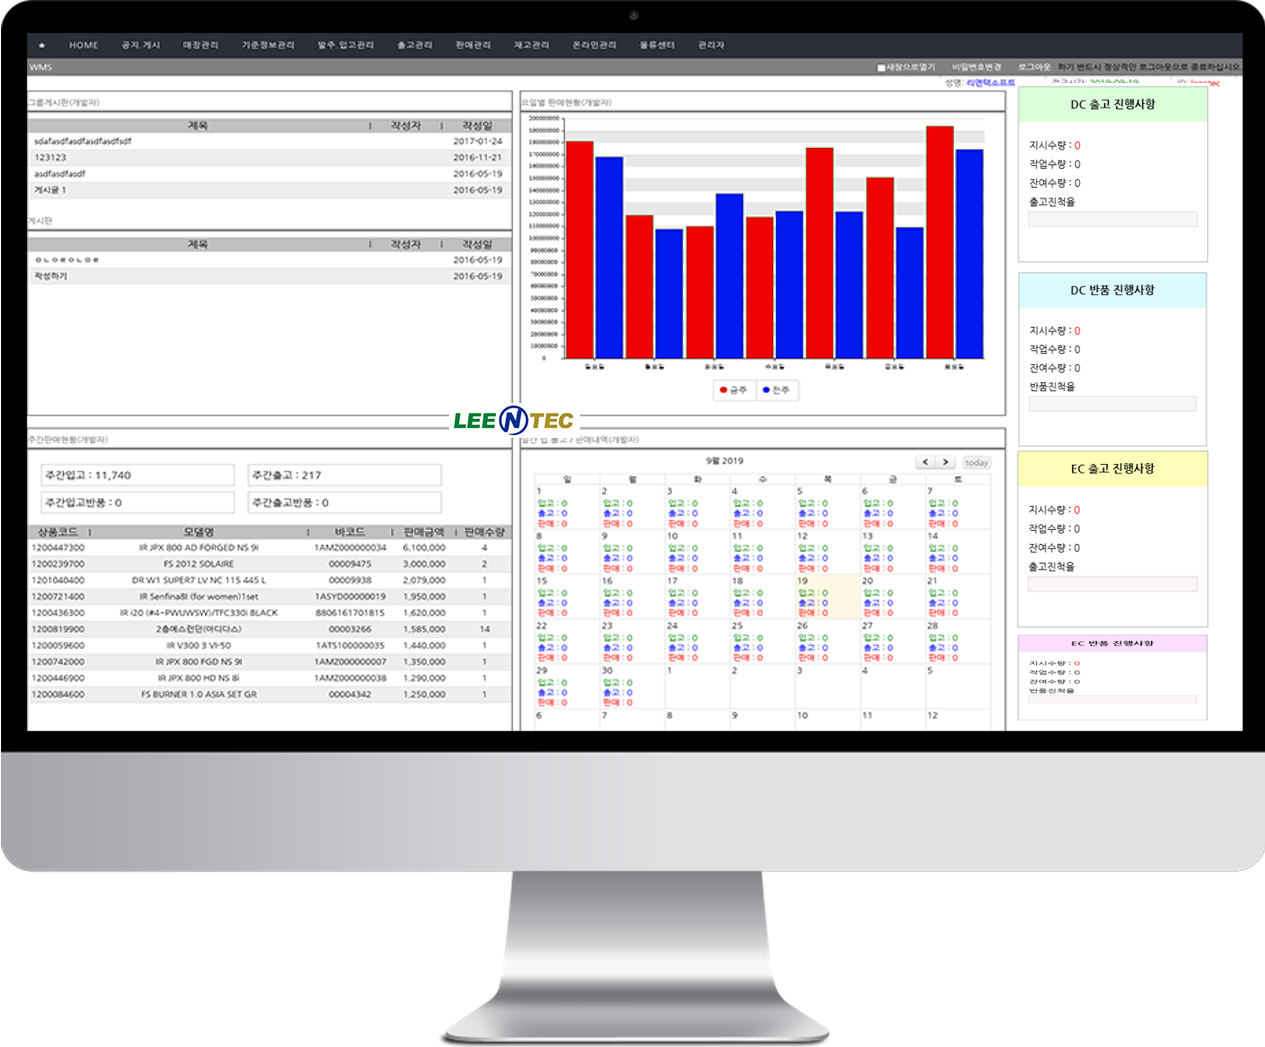The image size is (1265, 1047).
Task: Go to previous month in calendar
Action: point(925,462)
